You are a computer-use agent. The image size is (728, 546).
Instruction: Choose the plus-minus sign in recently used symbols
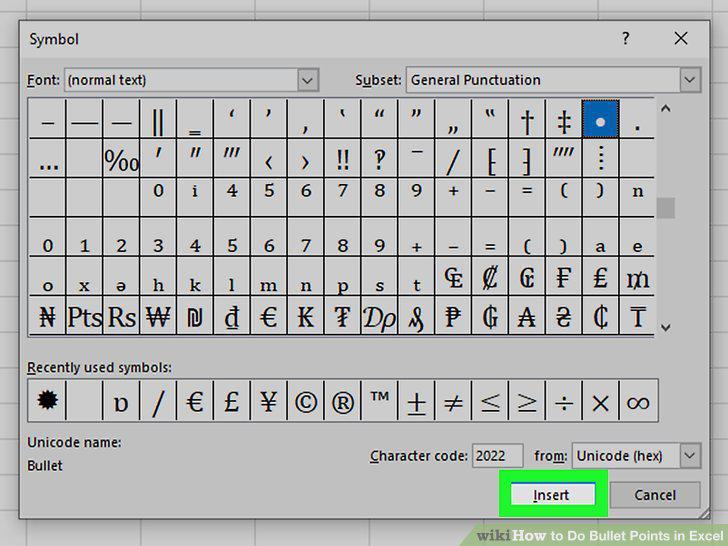coord(416,401)
